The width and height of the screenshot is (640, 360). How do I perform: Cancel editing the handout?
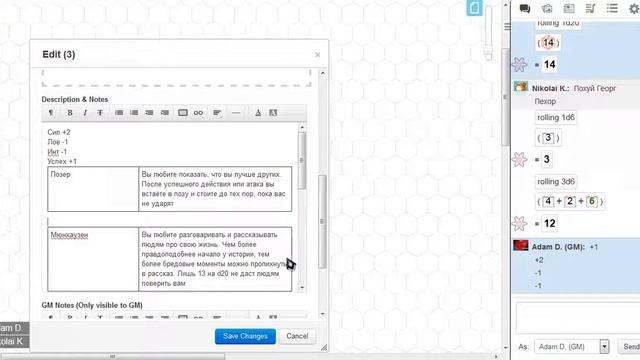click(297, 336)
